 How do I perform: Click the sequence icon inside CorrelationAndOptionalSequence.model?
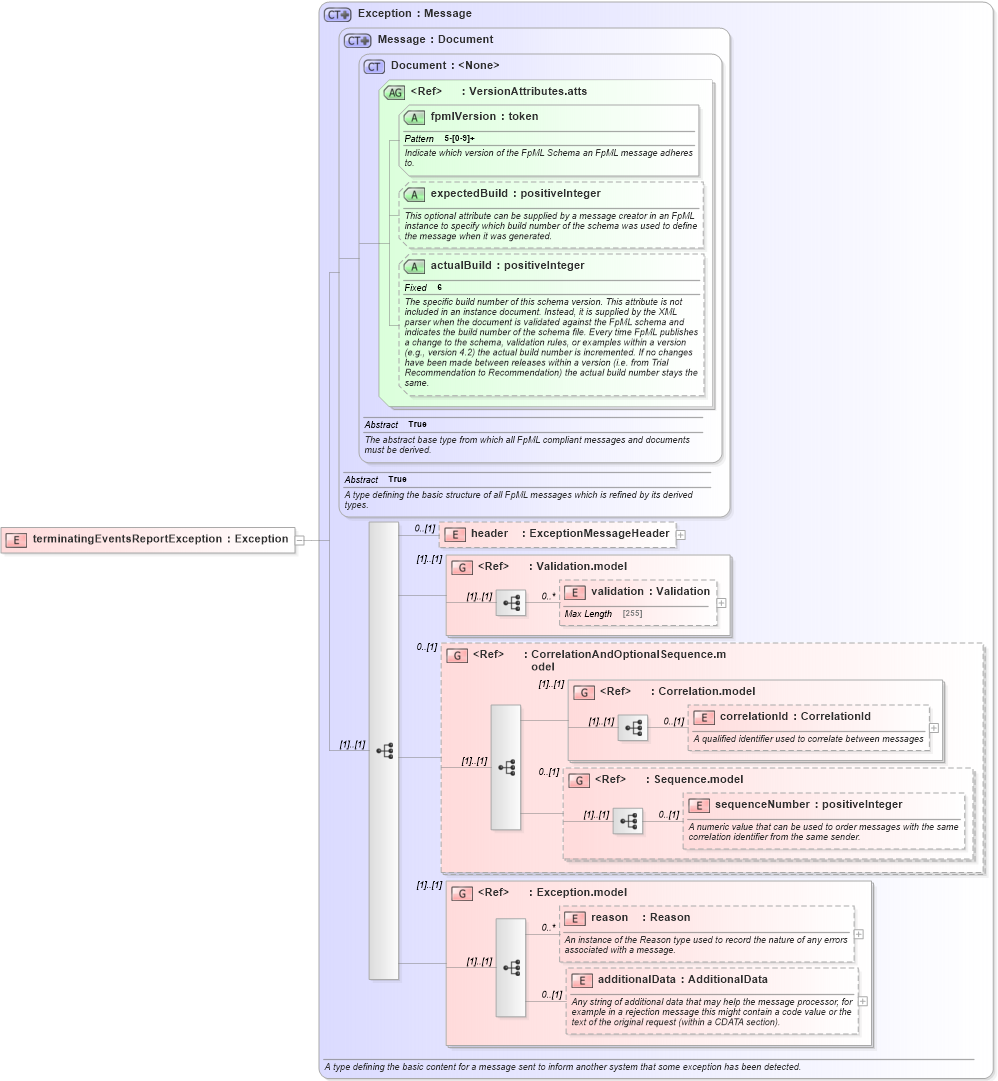click(x=506, y=767)
